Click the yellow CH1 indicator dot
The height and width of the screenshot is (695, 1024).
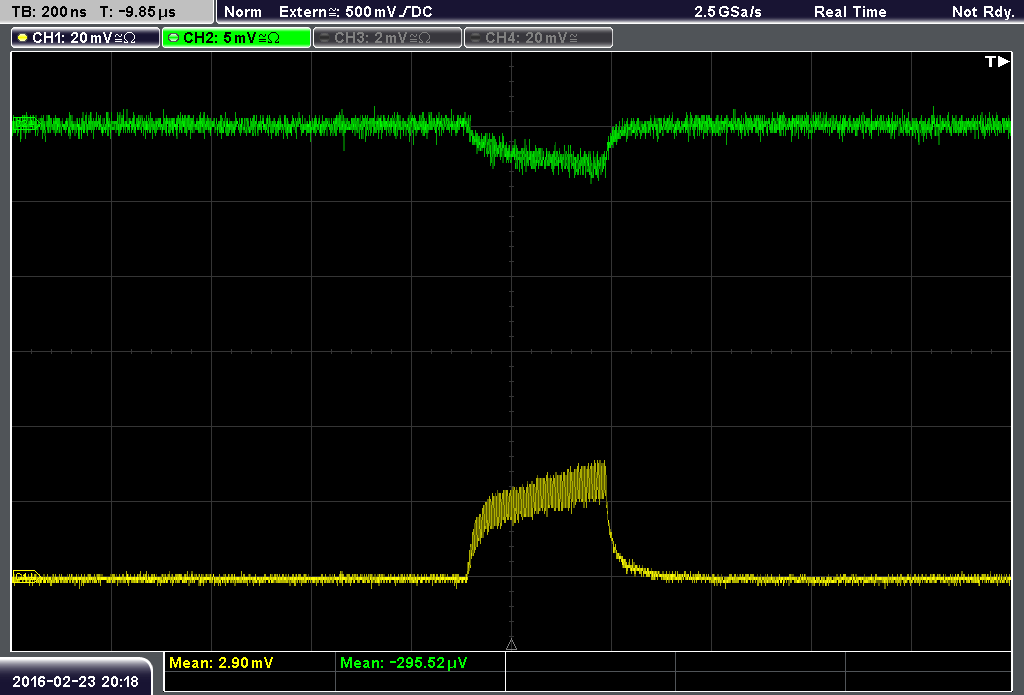point(23,38)
